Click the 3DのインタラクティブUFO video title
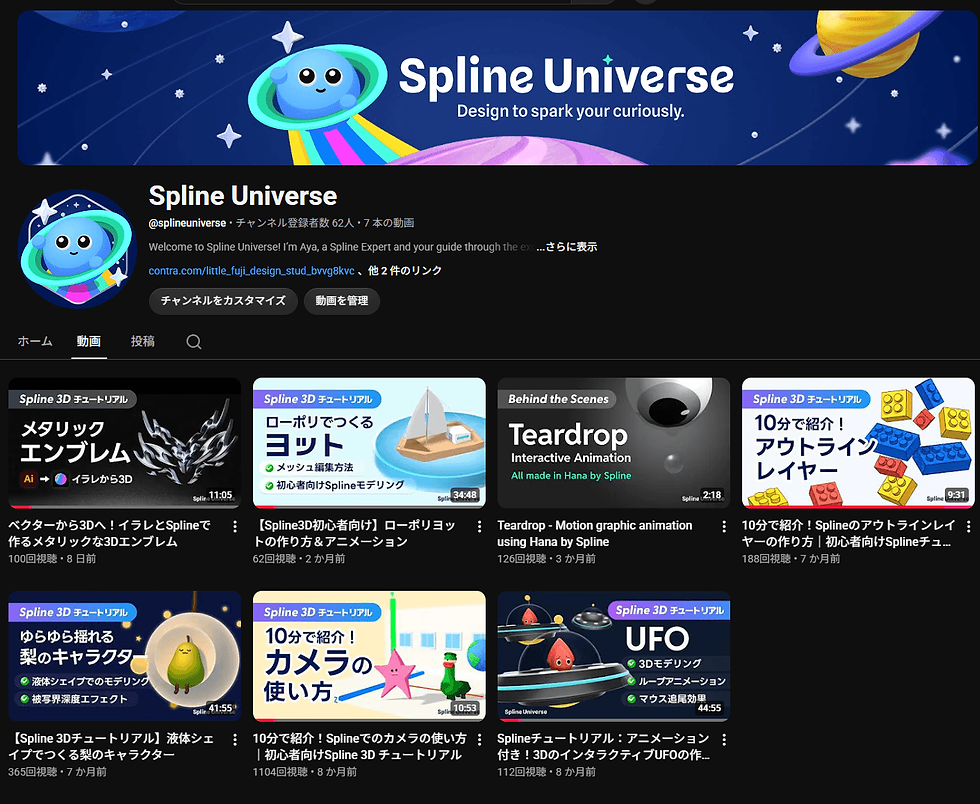Screen dimensions: 980x804 point(604,746)
